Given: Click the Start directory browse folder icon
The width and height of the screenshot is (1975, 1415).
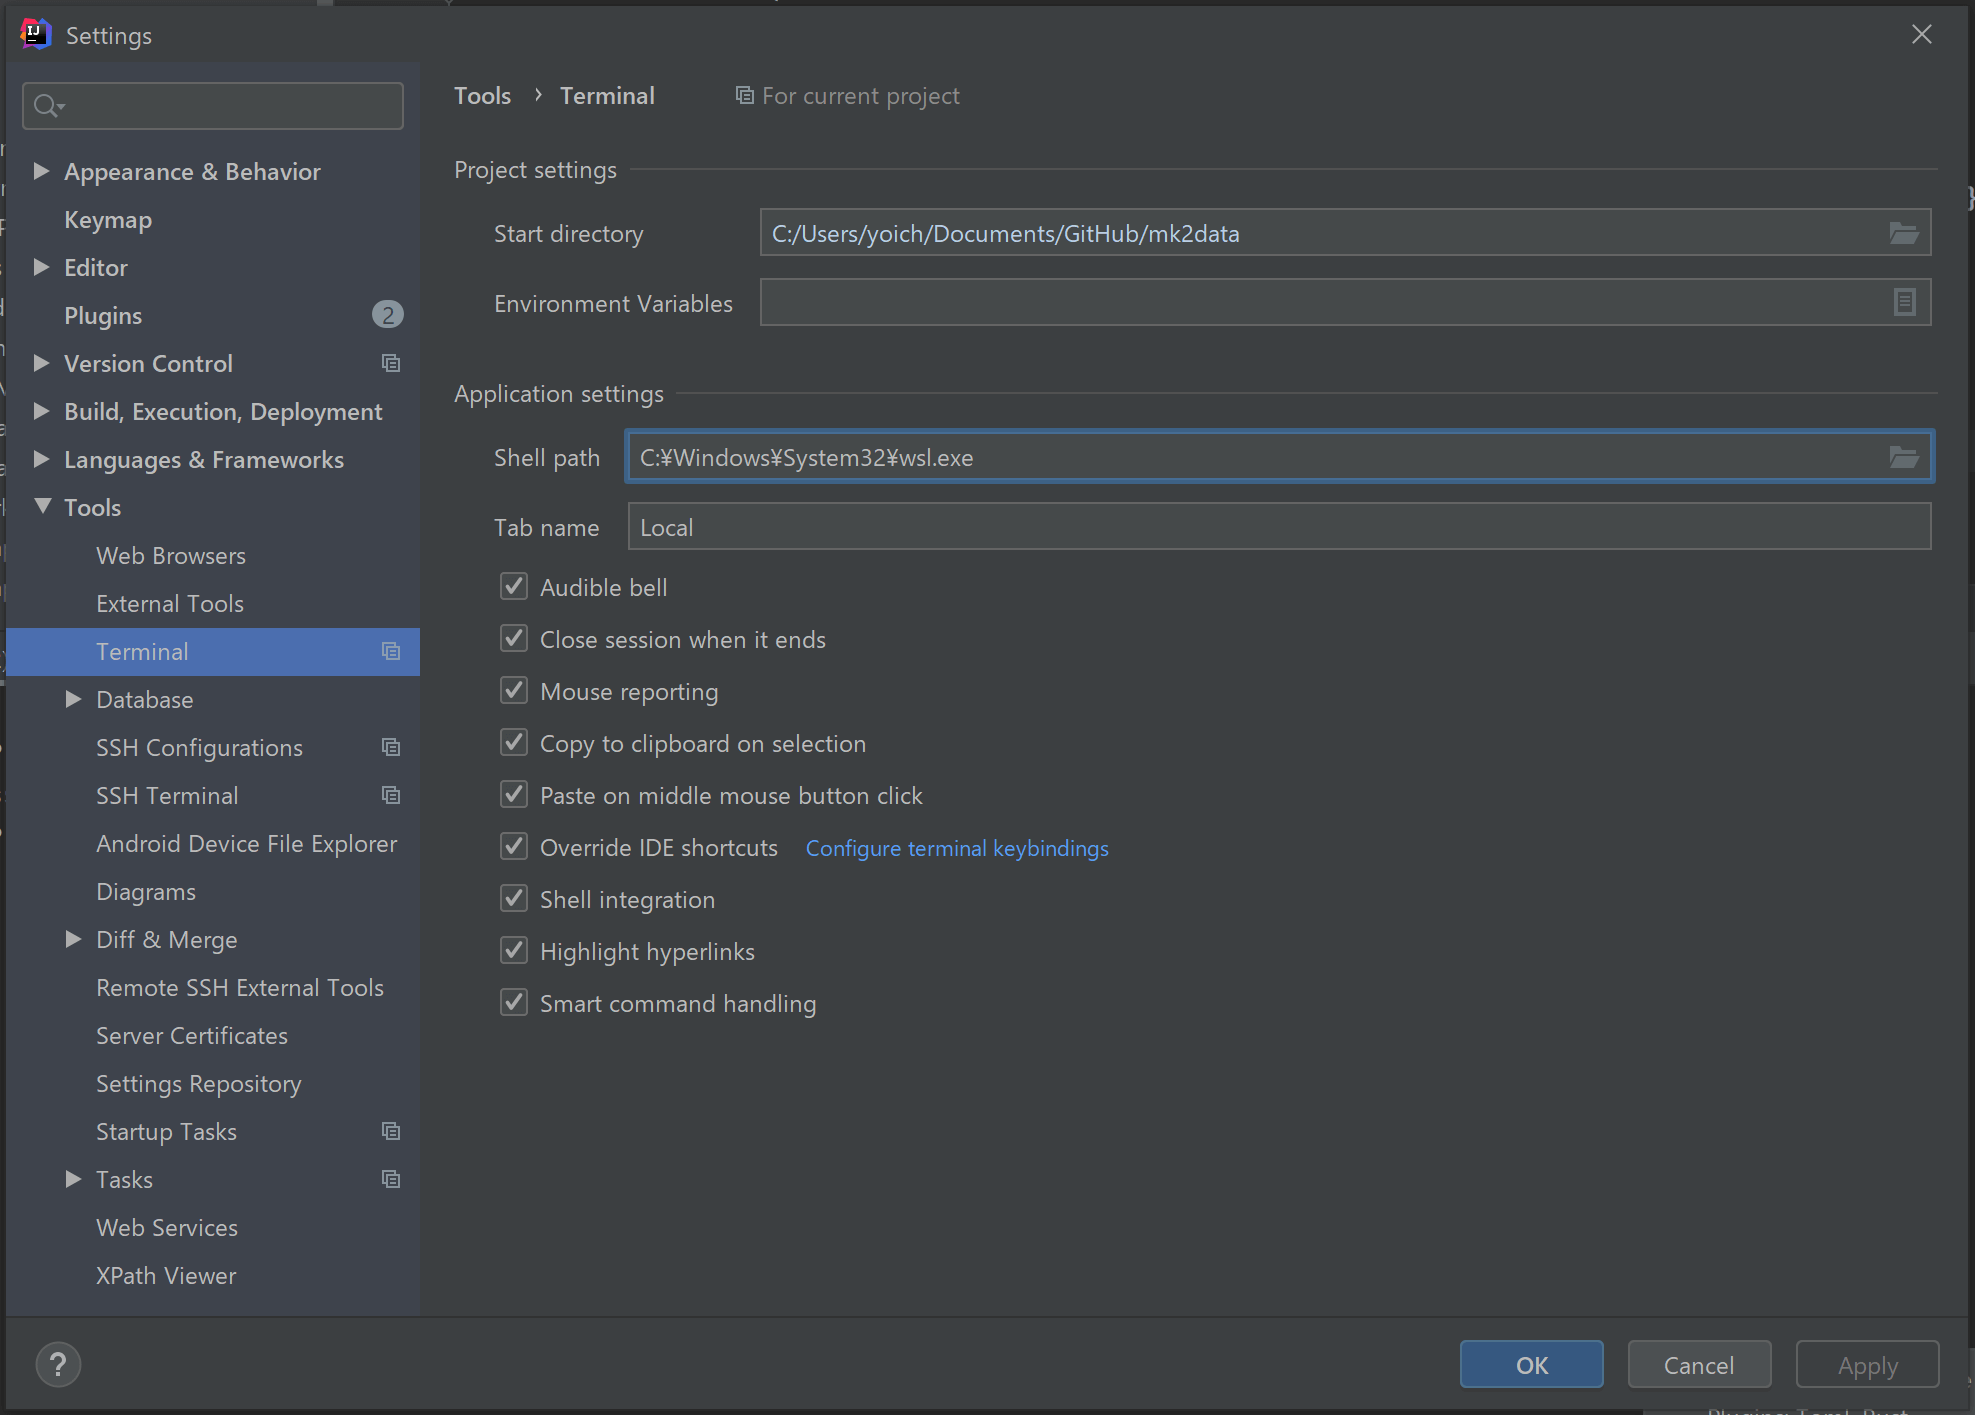Looking at the screenshot, I should (1903, 234).
